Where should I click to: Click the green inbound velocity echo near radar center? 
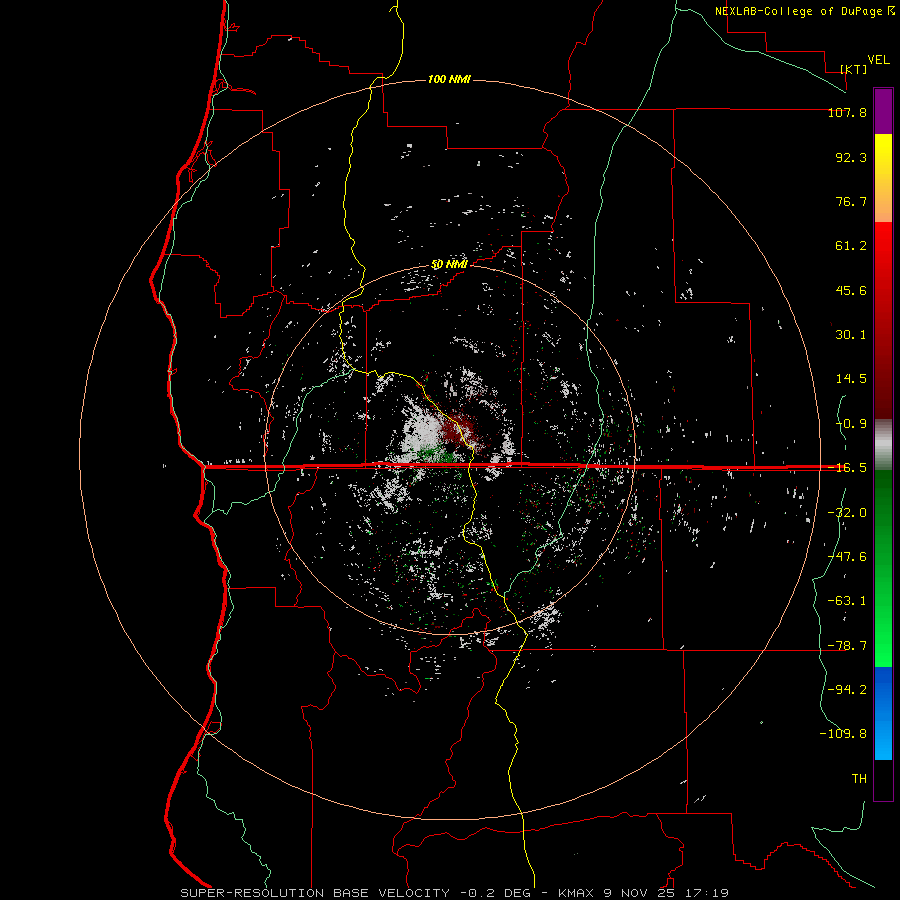coord(435,455)
